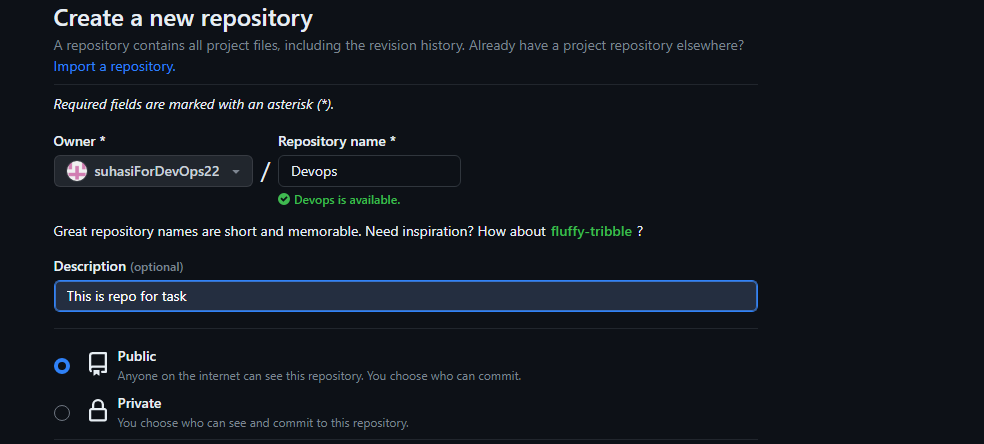Click the Public repository book icon
The image size is (984, 444).
(98, 364)
